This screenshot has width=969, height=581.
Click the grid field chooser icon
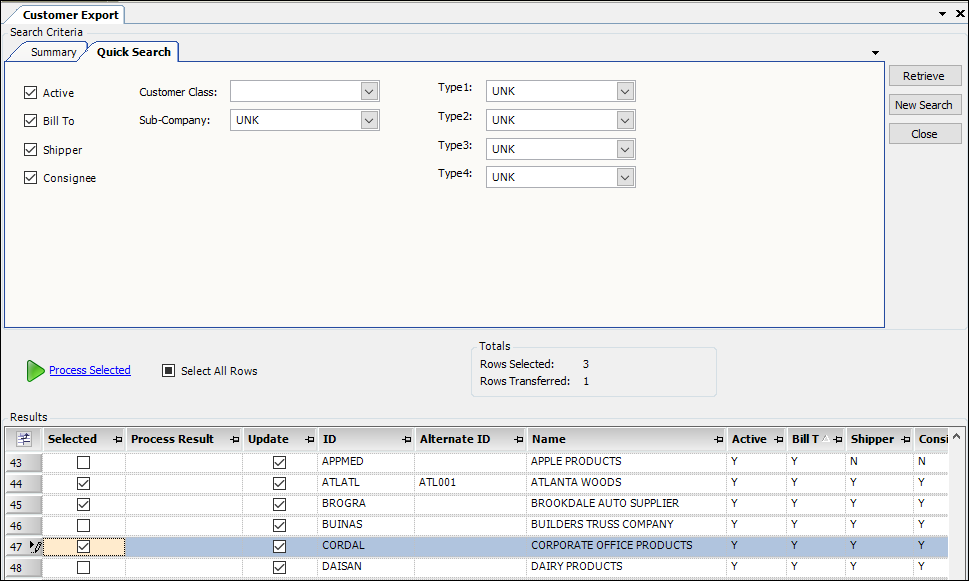[x=24, y=439]
